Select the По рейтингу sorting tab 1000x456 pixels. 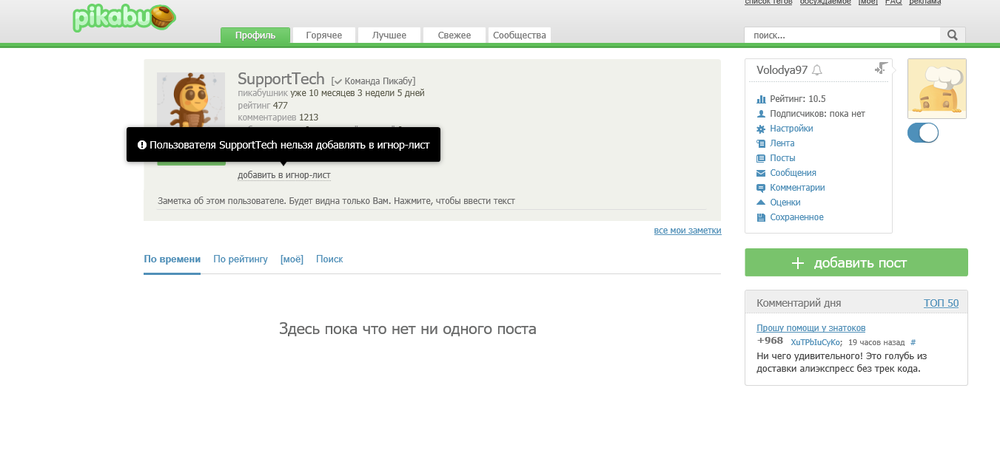240,259
